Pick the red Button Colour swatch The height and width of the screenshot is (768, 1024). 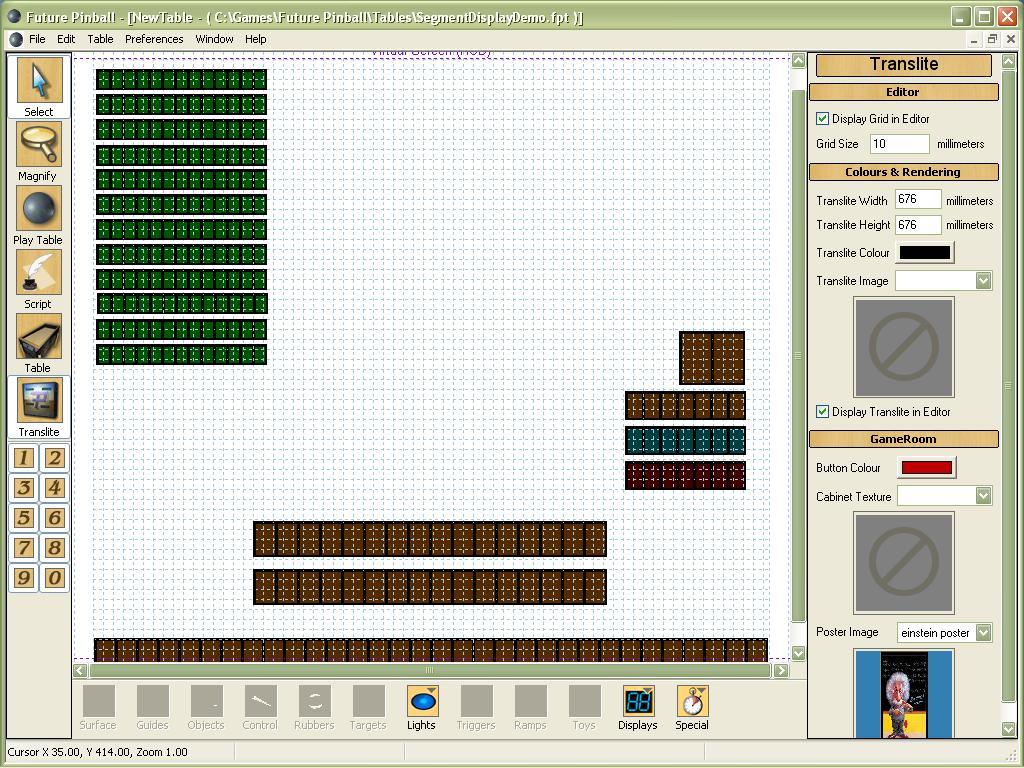(926, 468)
